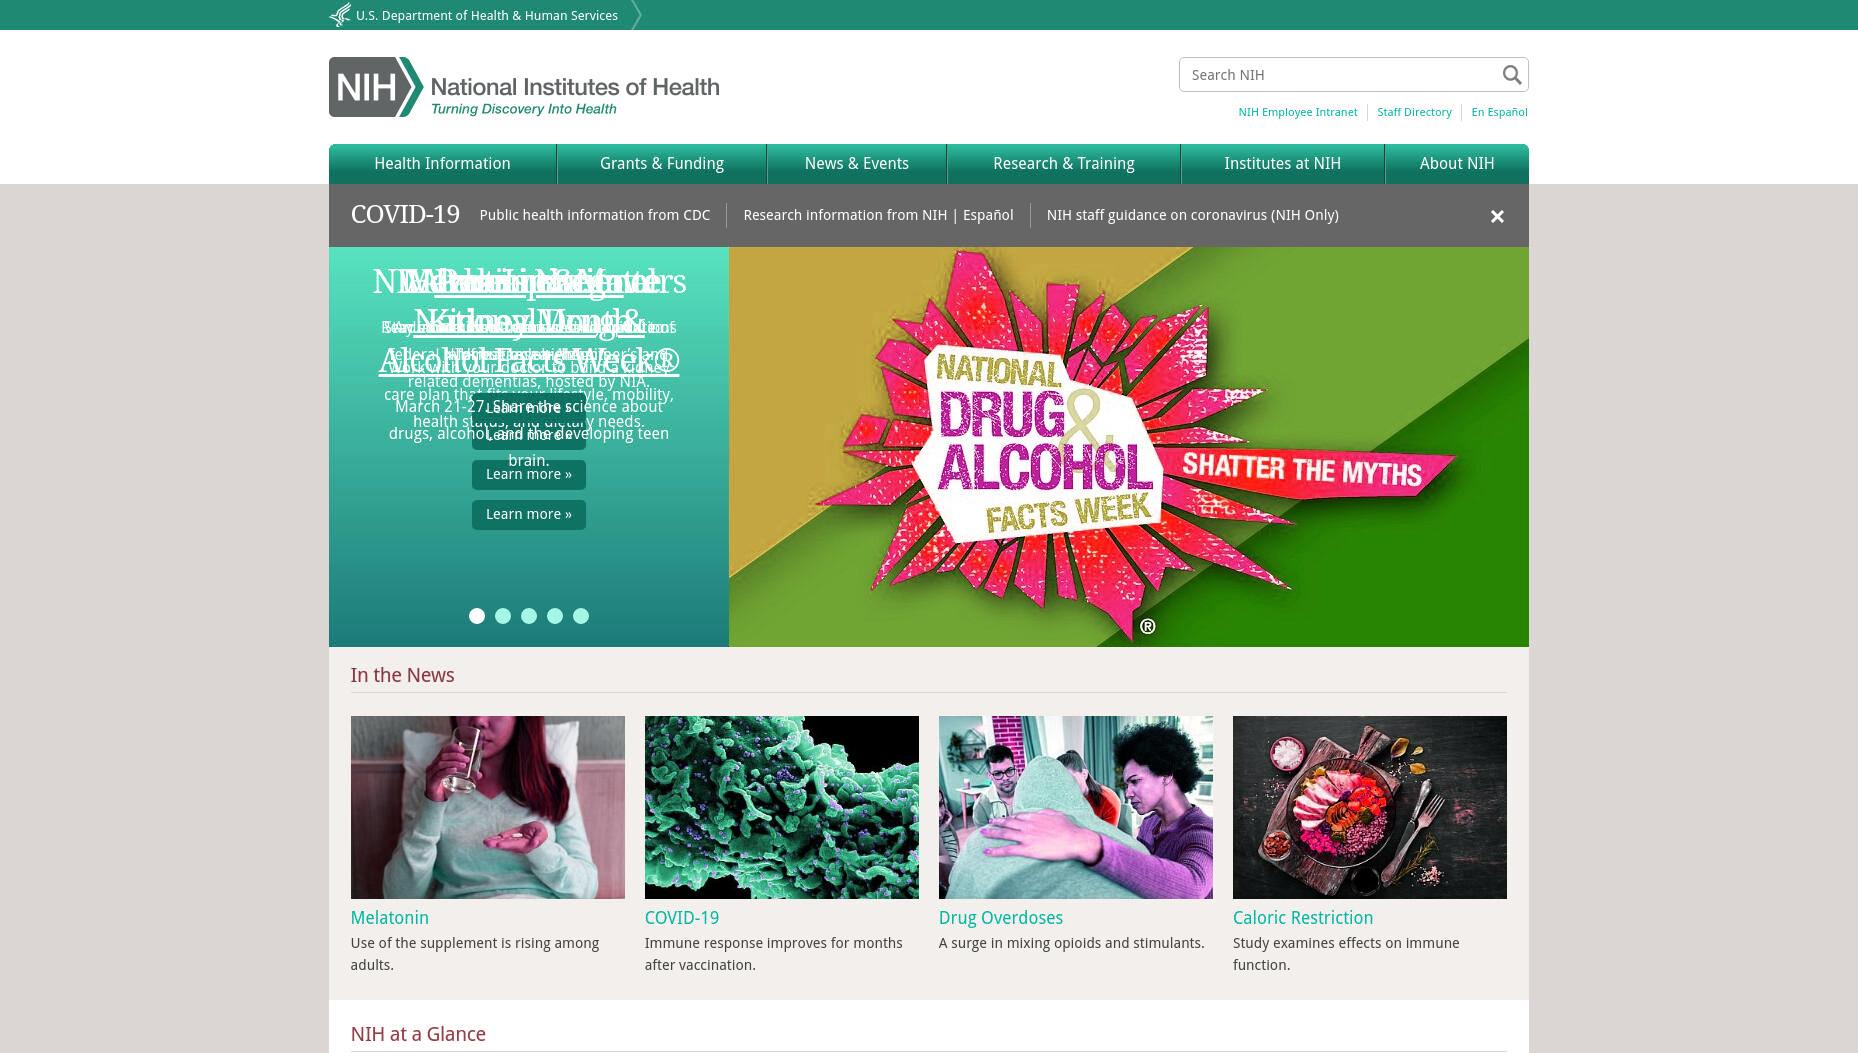Open Research information from NIH link
The height and width of the screenshot is (1053, 1858).
click(845, 215)
